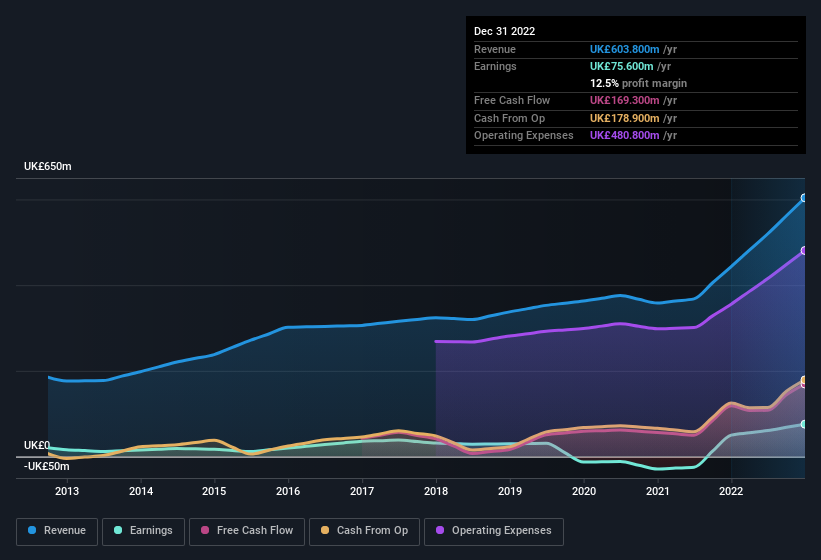Viewport: 821px width, 560px height.
Task: Click the 2016 x-axis label
Action: (x=288, y=491)
